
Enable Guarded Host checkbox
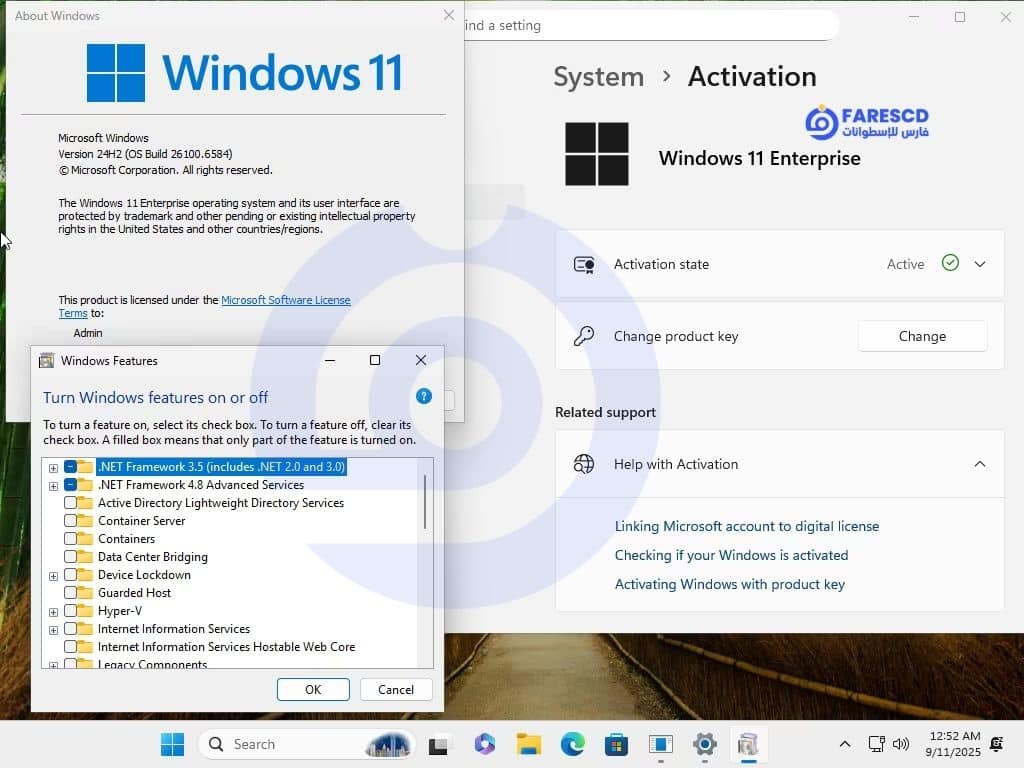pyautogui.click(x=71, y=592)
